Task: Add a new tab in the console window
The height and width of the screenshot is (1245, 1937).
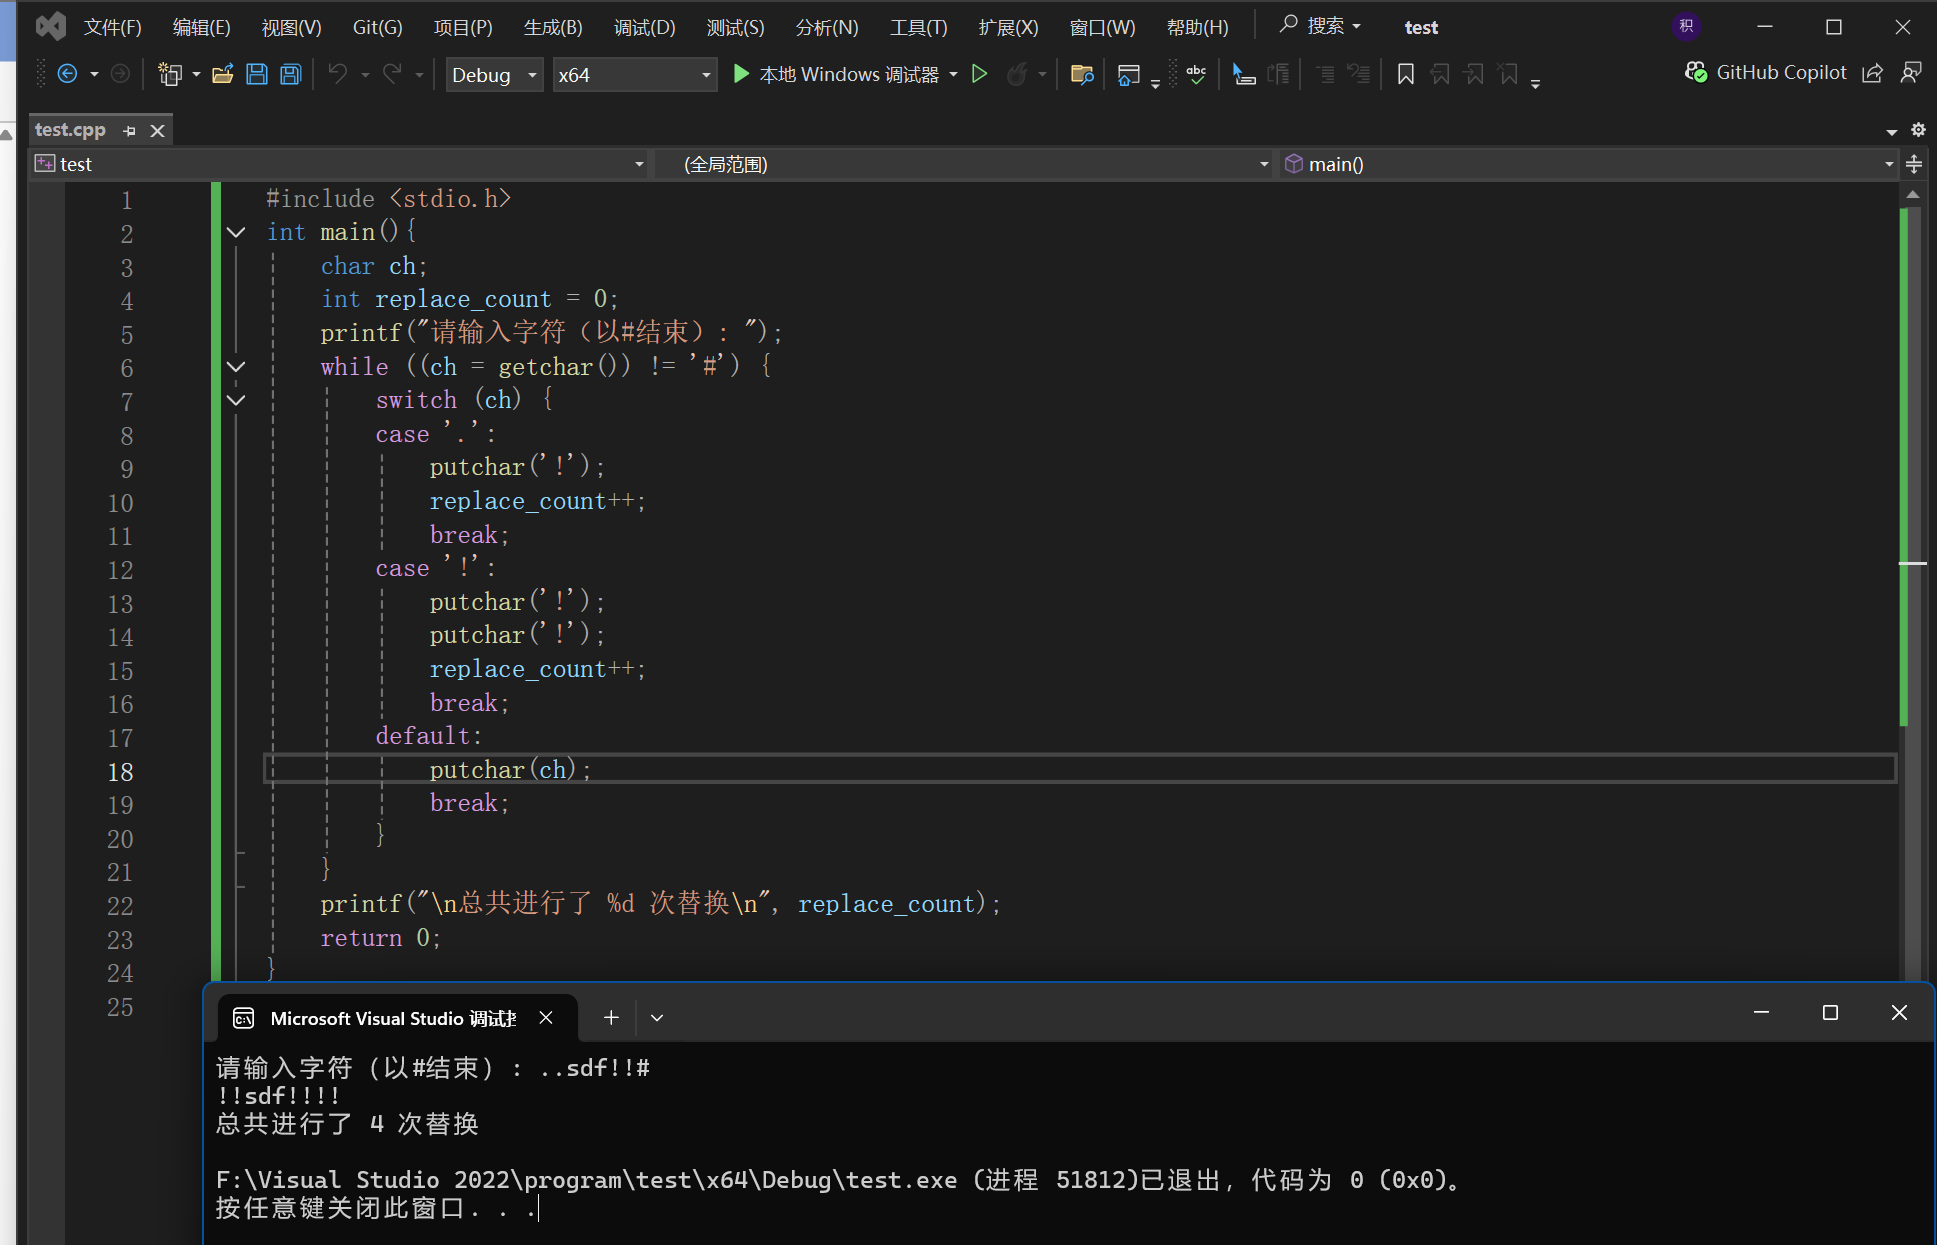Action: [611, 1018]
